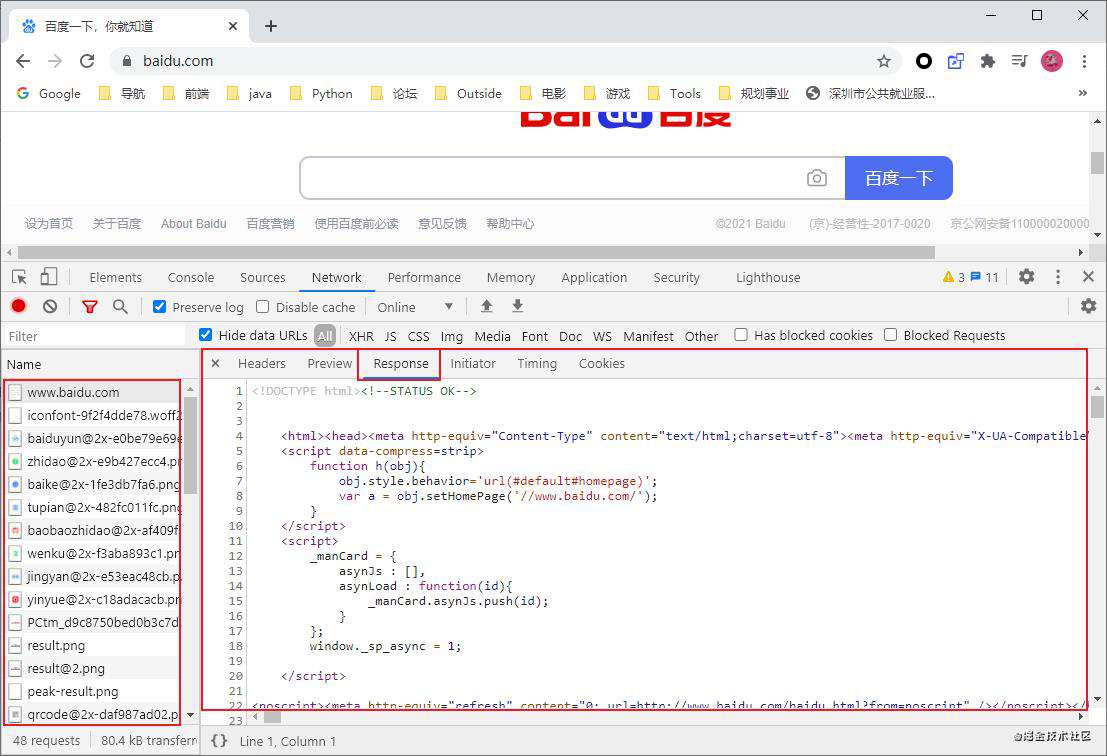Stop recording the network log

pyautogui.click(x=19, y=306)
